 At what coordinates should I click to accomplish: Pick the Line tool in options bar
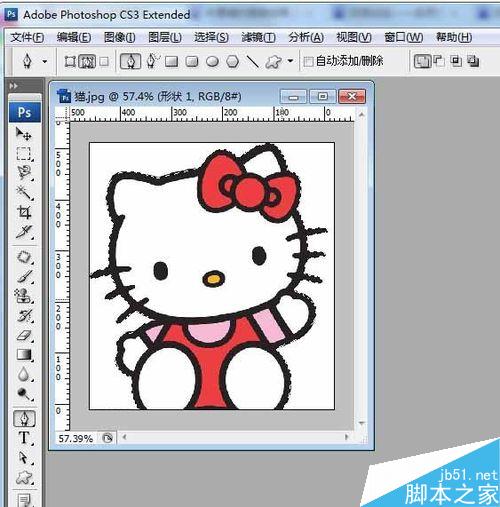point(253,62)
